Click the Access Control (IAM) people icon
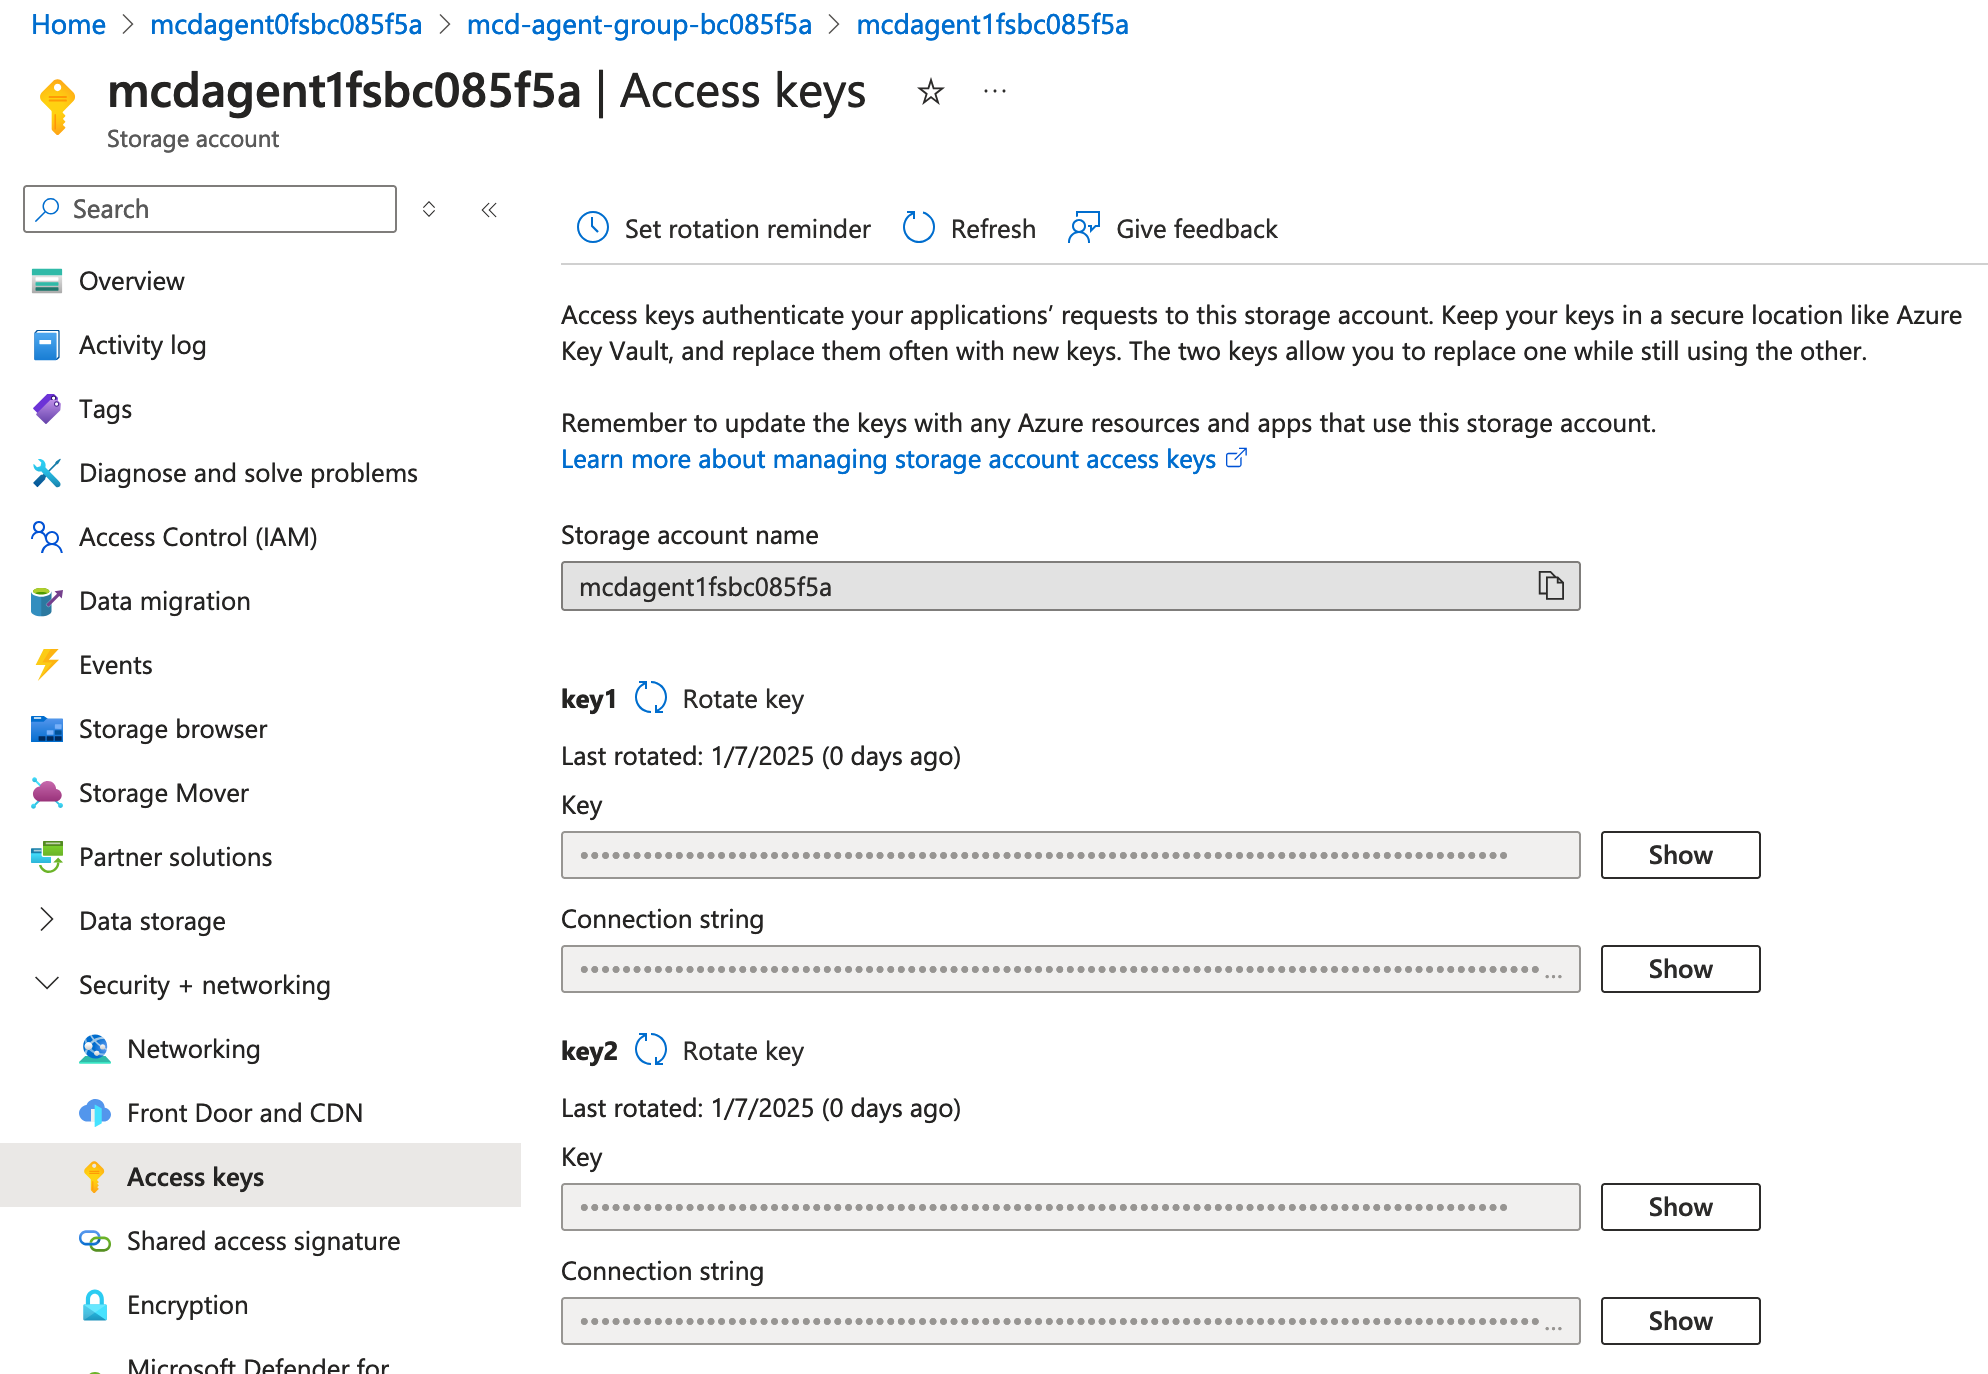Screen dimensions: 1988x1374 [47, 537]
